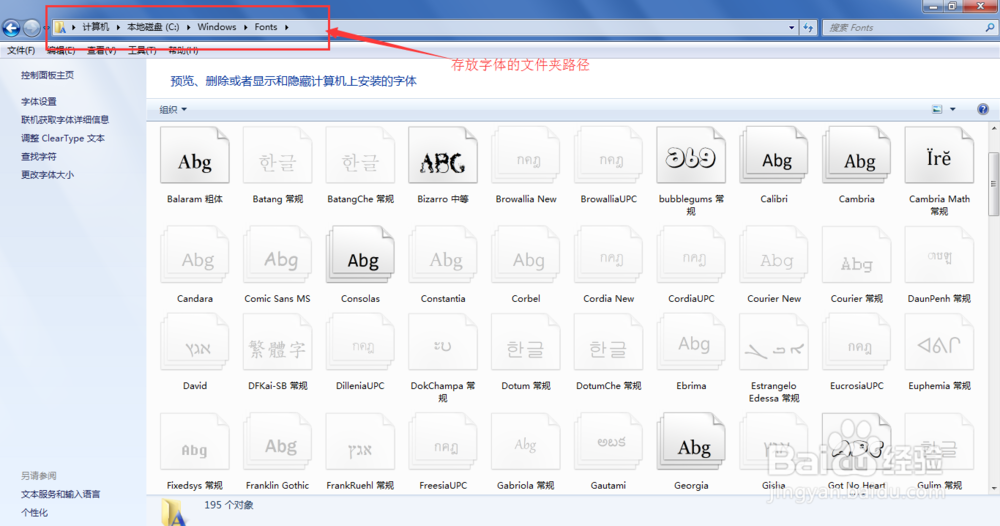Open 联机获取字体详细信息 link
Image resolution: width=1000 pixels, height=526 pixels.
pyautogui.click(x=65, y=120)
